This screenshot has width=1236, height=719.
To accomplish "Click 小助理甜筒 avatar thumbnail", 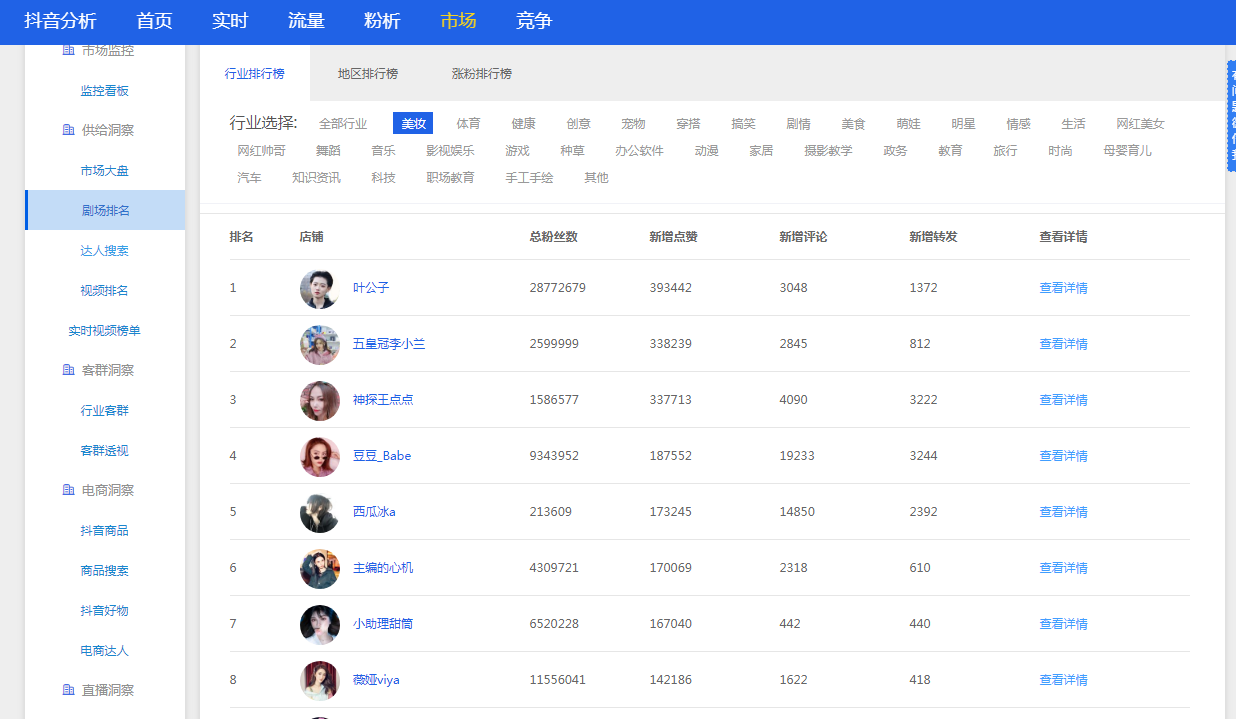I will 320,624.
